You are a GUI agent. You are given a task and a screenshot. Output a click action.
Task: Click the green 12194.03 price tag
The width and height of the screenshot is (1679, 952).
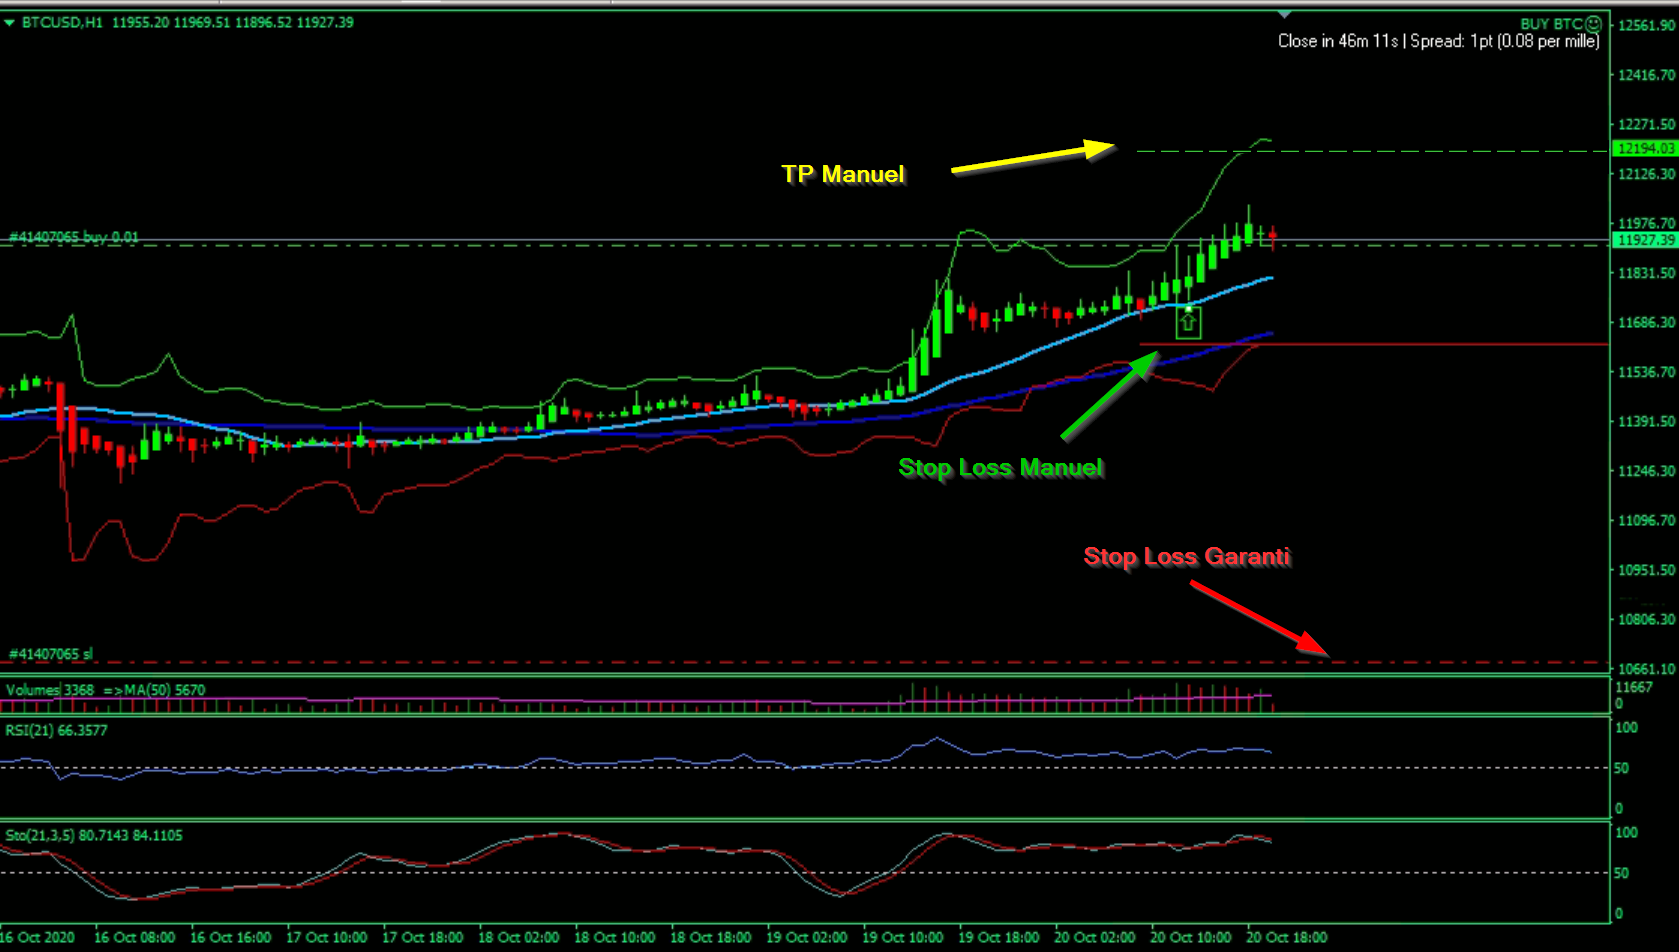[x=1645, y=148]
